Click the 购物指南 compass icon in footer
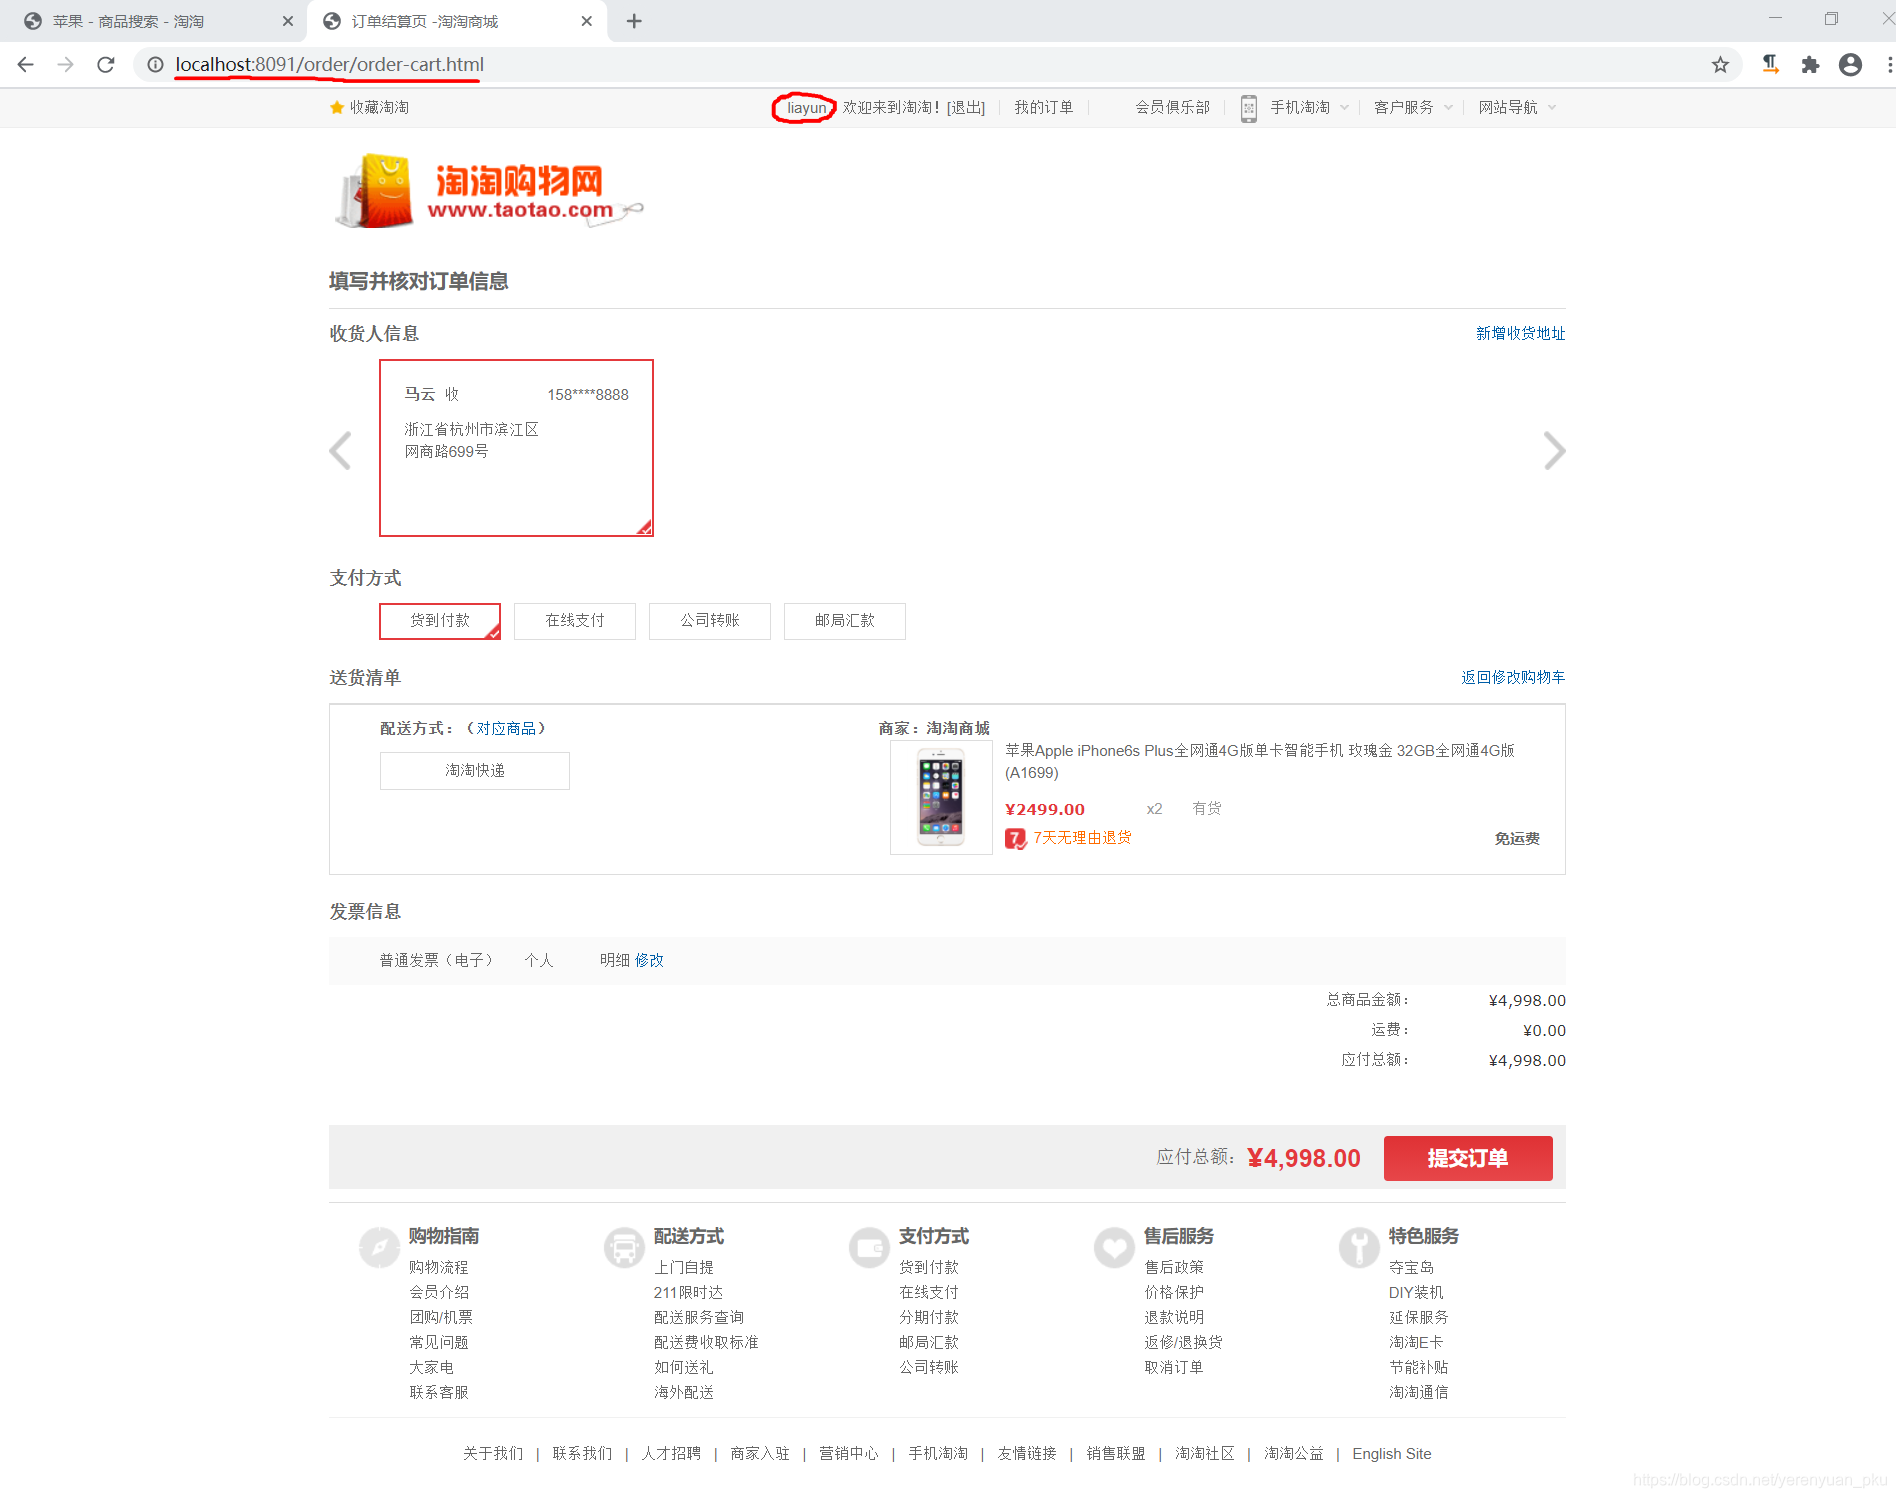1896x1498 pixels. pyautogui.click(x=379, y=1247)
